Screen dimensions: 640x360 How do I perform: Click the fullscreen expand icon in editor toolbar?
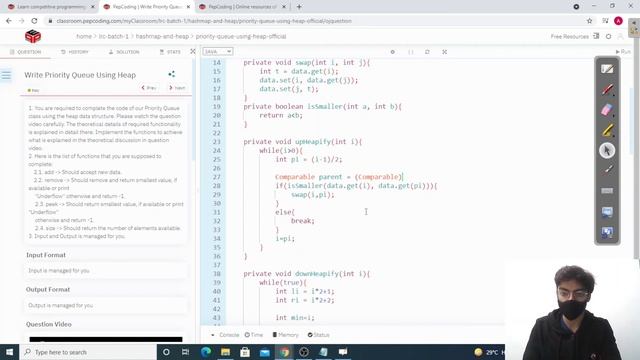pos(444,52)
